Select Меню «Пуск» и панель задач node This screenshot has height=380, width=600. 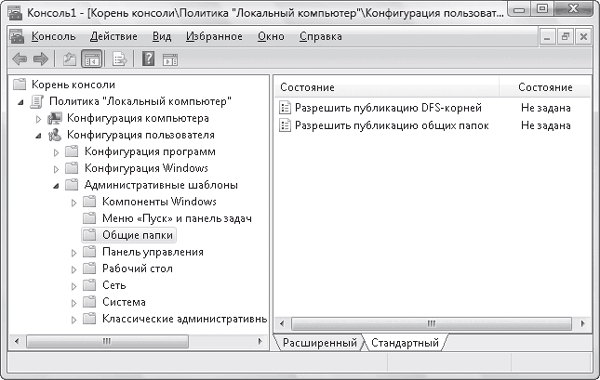point(177,218)
